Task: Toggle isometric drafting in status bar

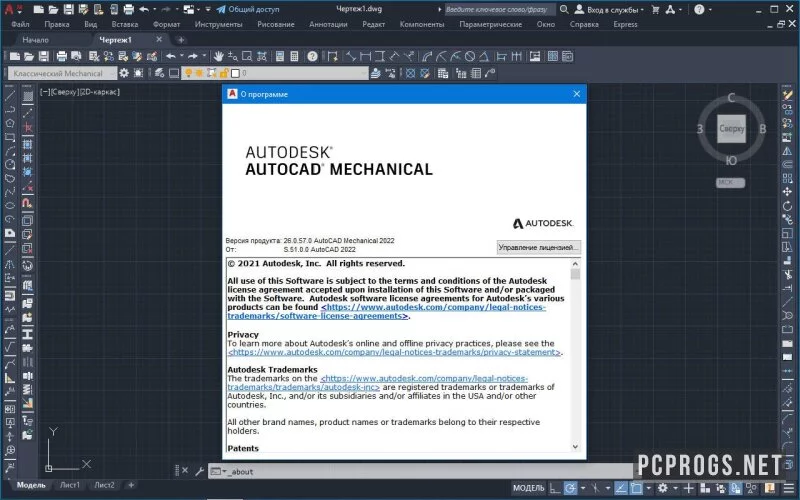Action: point(595,488)
